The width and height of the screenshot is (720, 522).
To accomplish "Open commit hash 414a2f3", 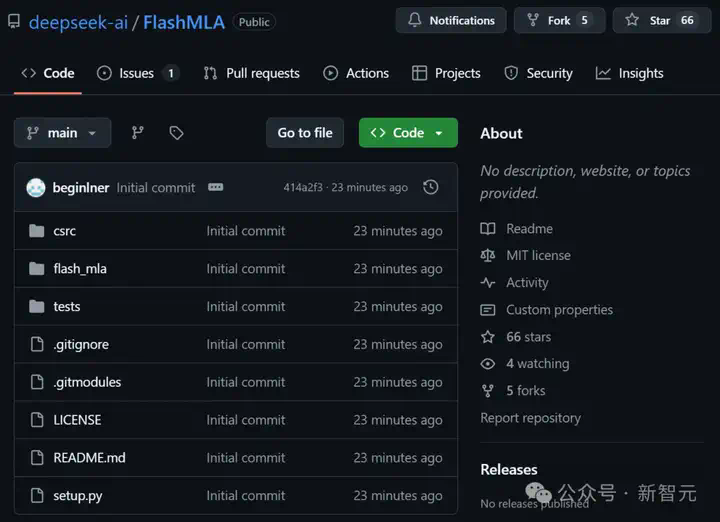I will click(x=303, y=187).
